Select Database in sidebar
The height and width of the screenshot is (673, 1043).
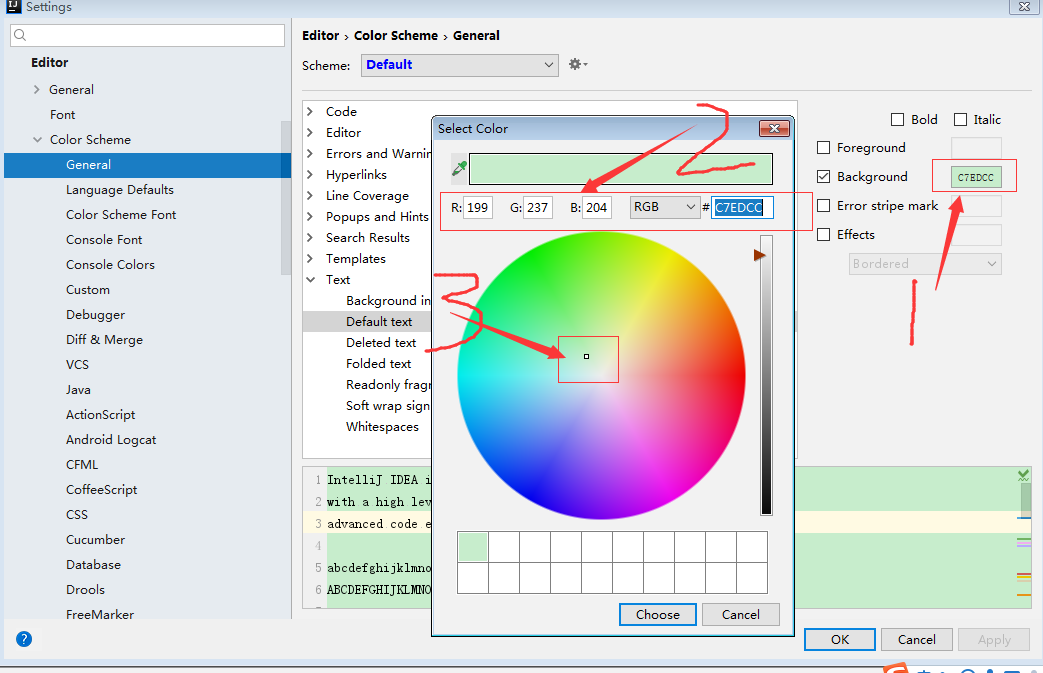tap(93, 565)
